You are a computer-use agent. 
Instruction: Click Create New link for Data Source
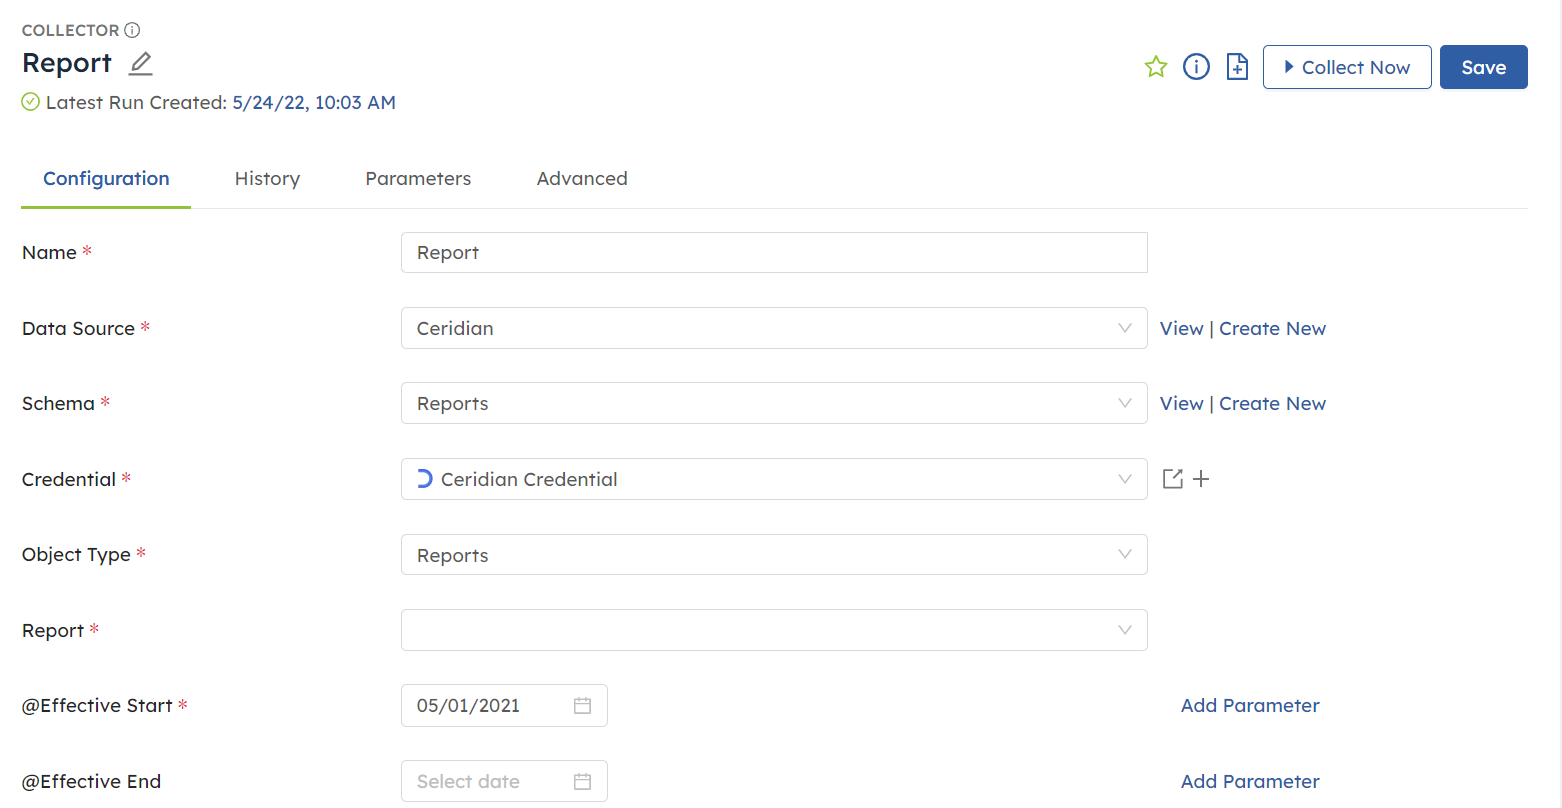click(1272, 329)
